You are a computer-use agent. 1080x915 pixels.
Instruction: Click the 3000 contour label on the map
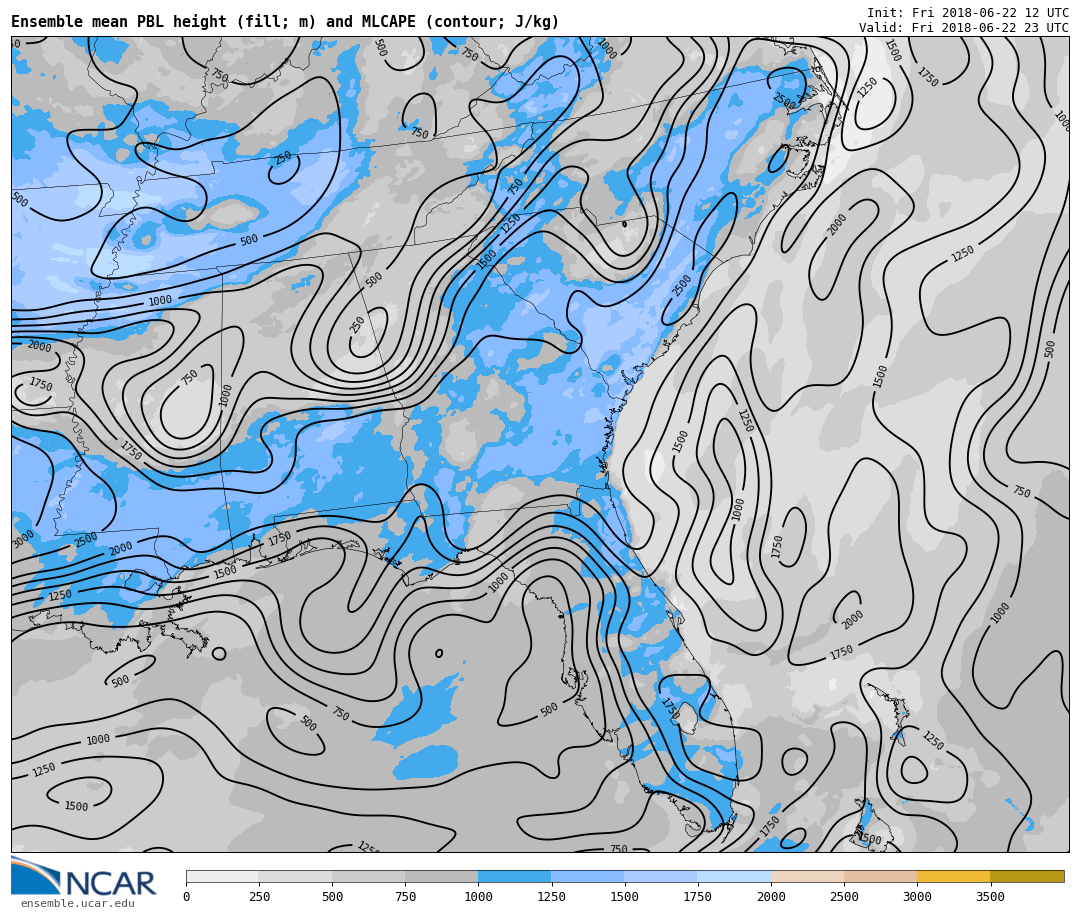pyautogui.click(x=23, y=539)
